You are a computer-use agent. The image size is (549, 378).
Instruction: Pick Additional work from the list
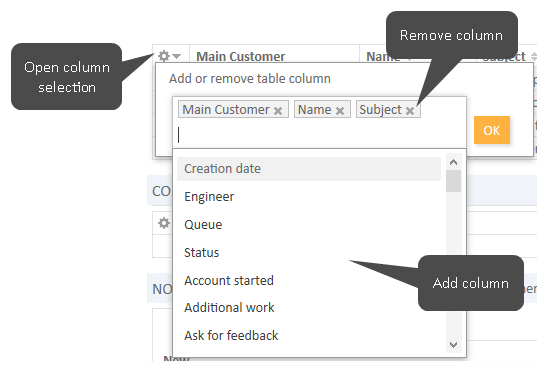tap(309, 308)
